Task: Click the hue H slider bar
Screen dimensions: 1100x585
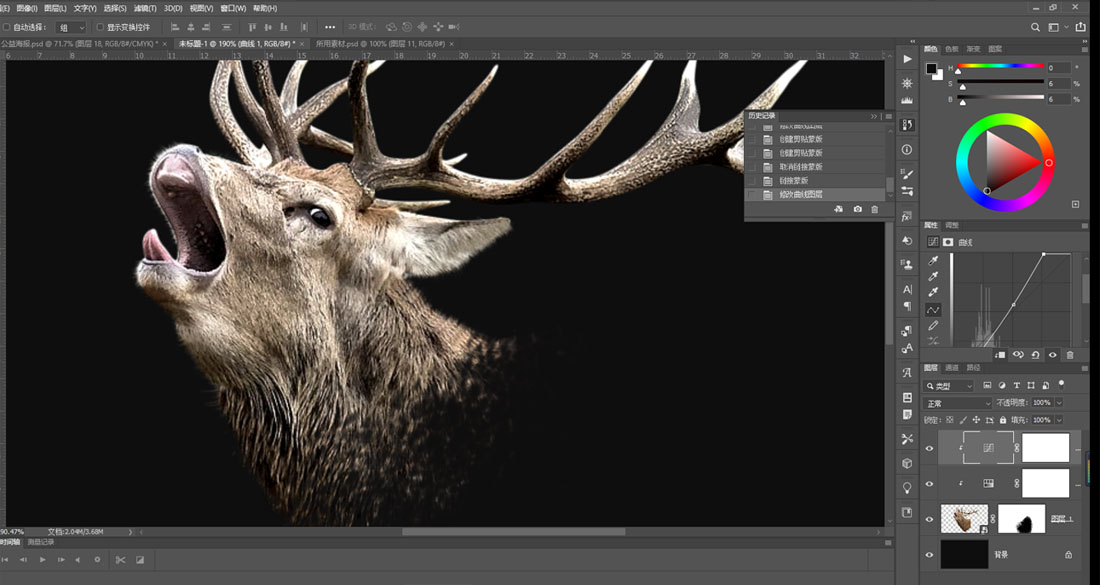Action: tap(1000, 66)
